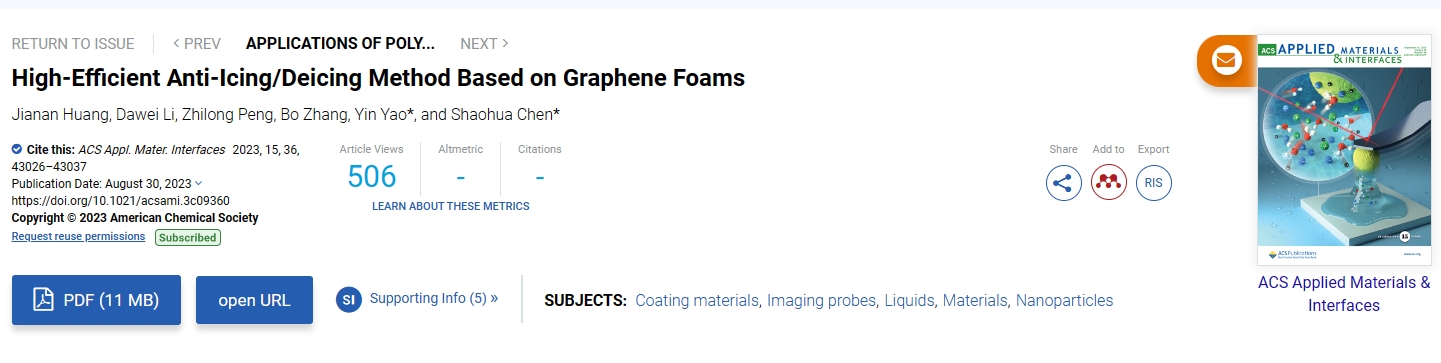Click the Cite this checkmark icon
This screenshot has width=1441, height=363.
click(17, 149)
